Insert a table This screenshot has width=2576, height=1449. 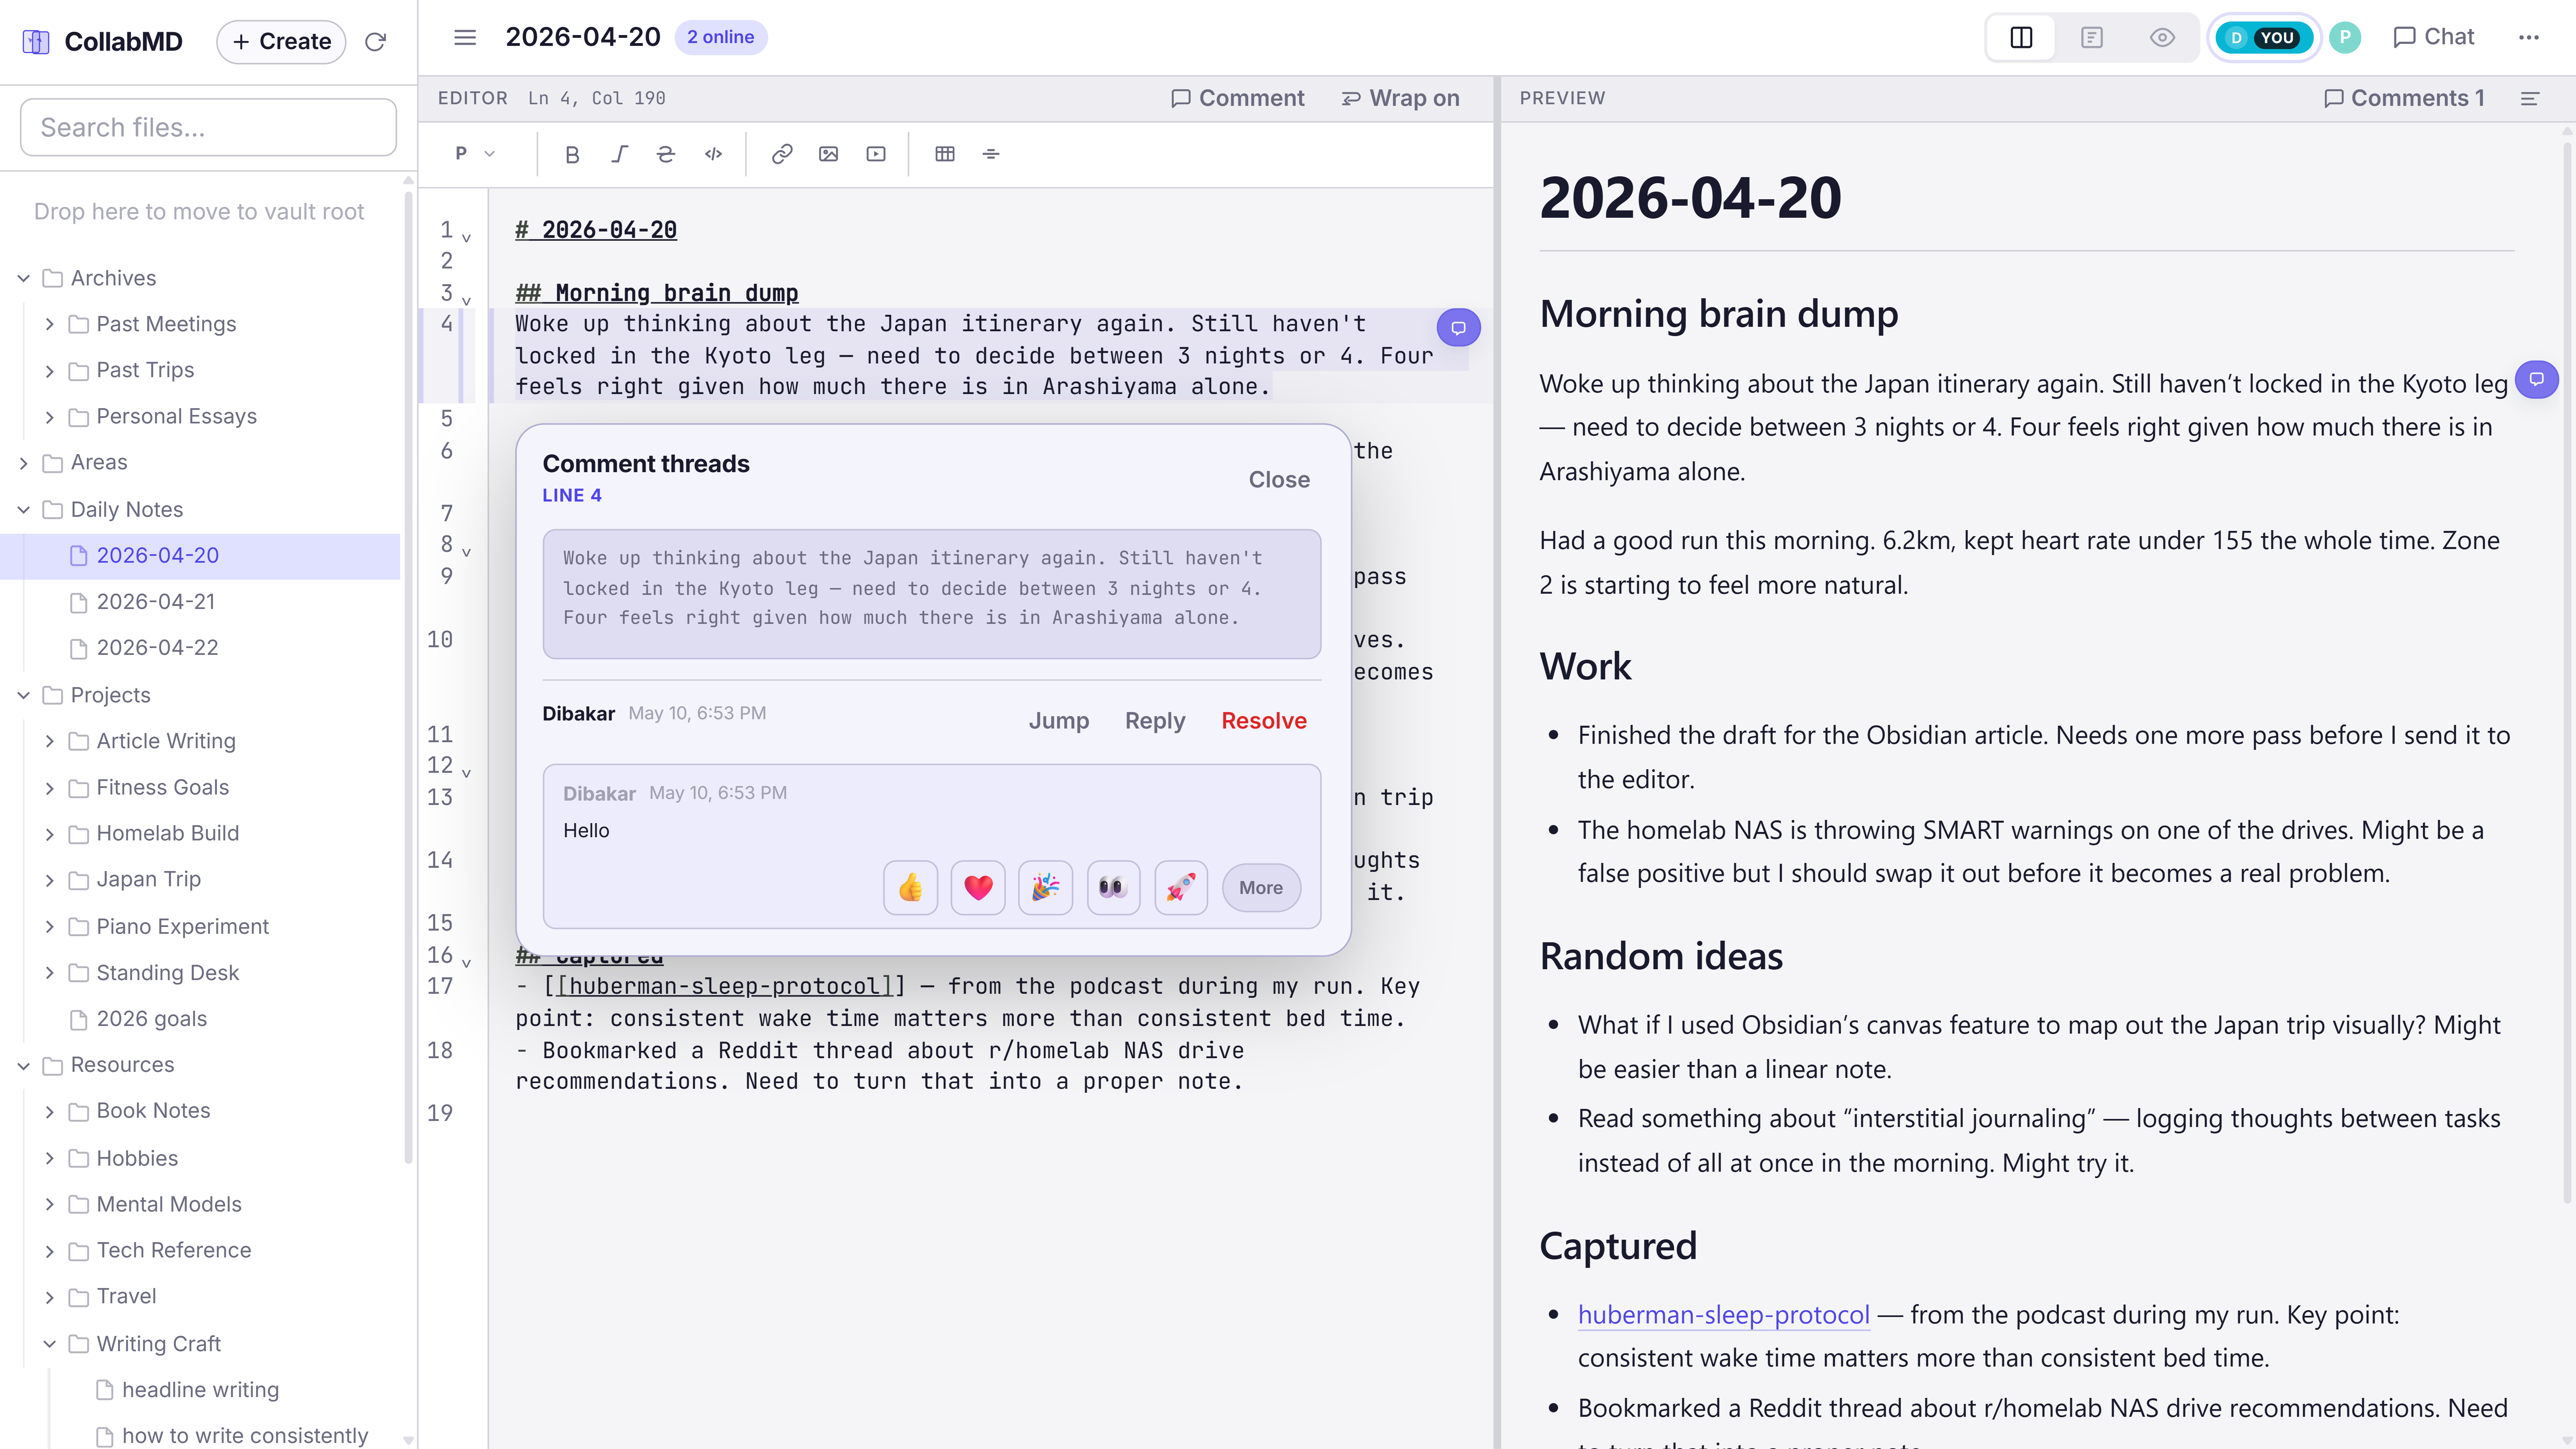[945, 154]
